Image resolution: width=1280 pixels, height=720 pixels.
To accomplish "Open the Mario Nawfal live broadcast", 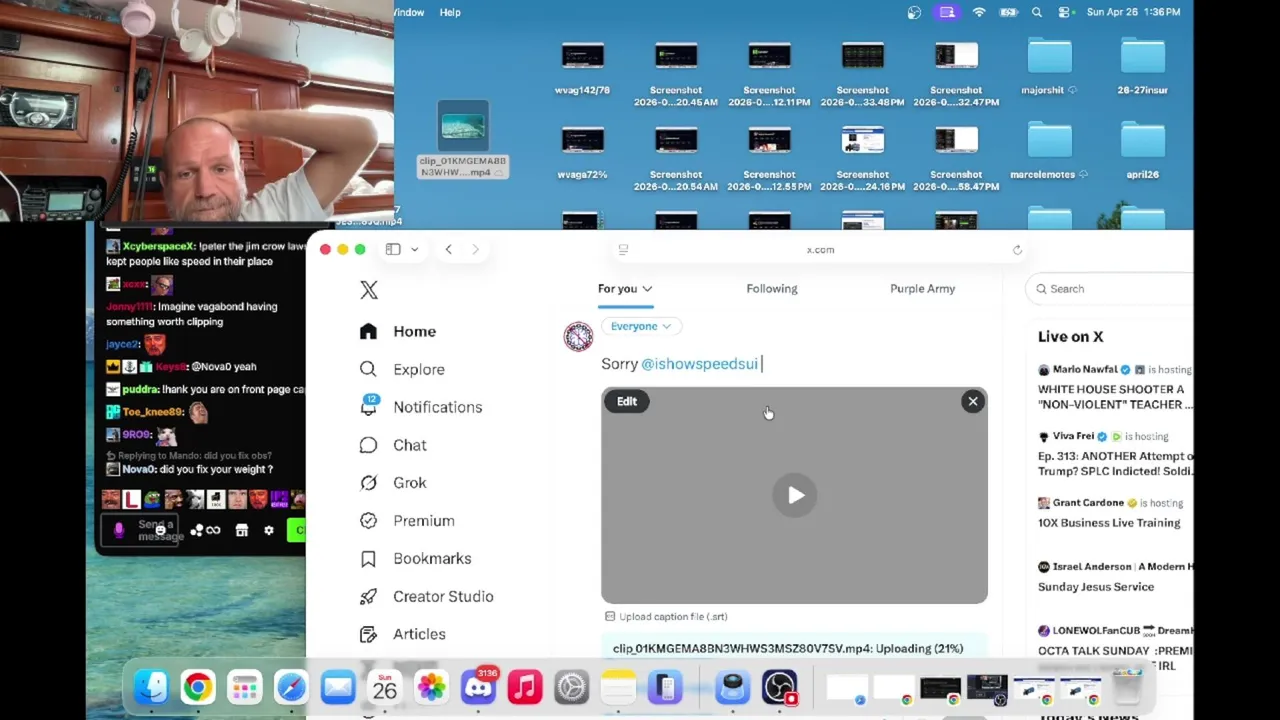I will (x=1115, y=388).
